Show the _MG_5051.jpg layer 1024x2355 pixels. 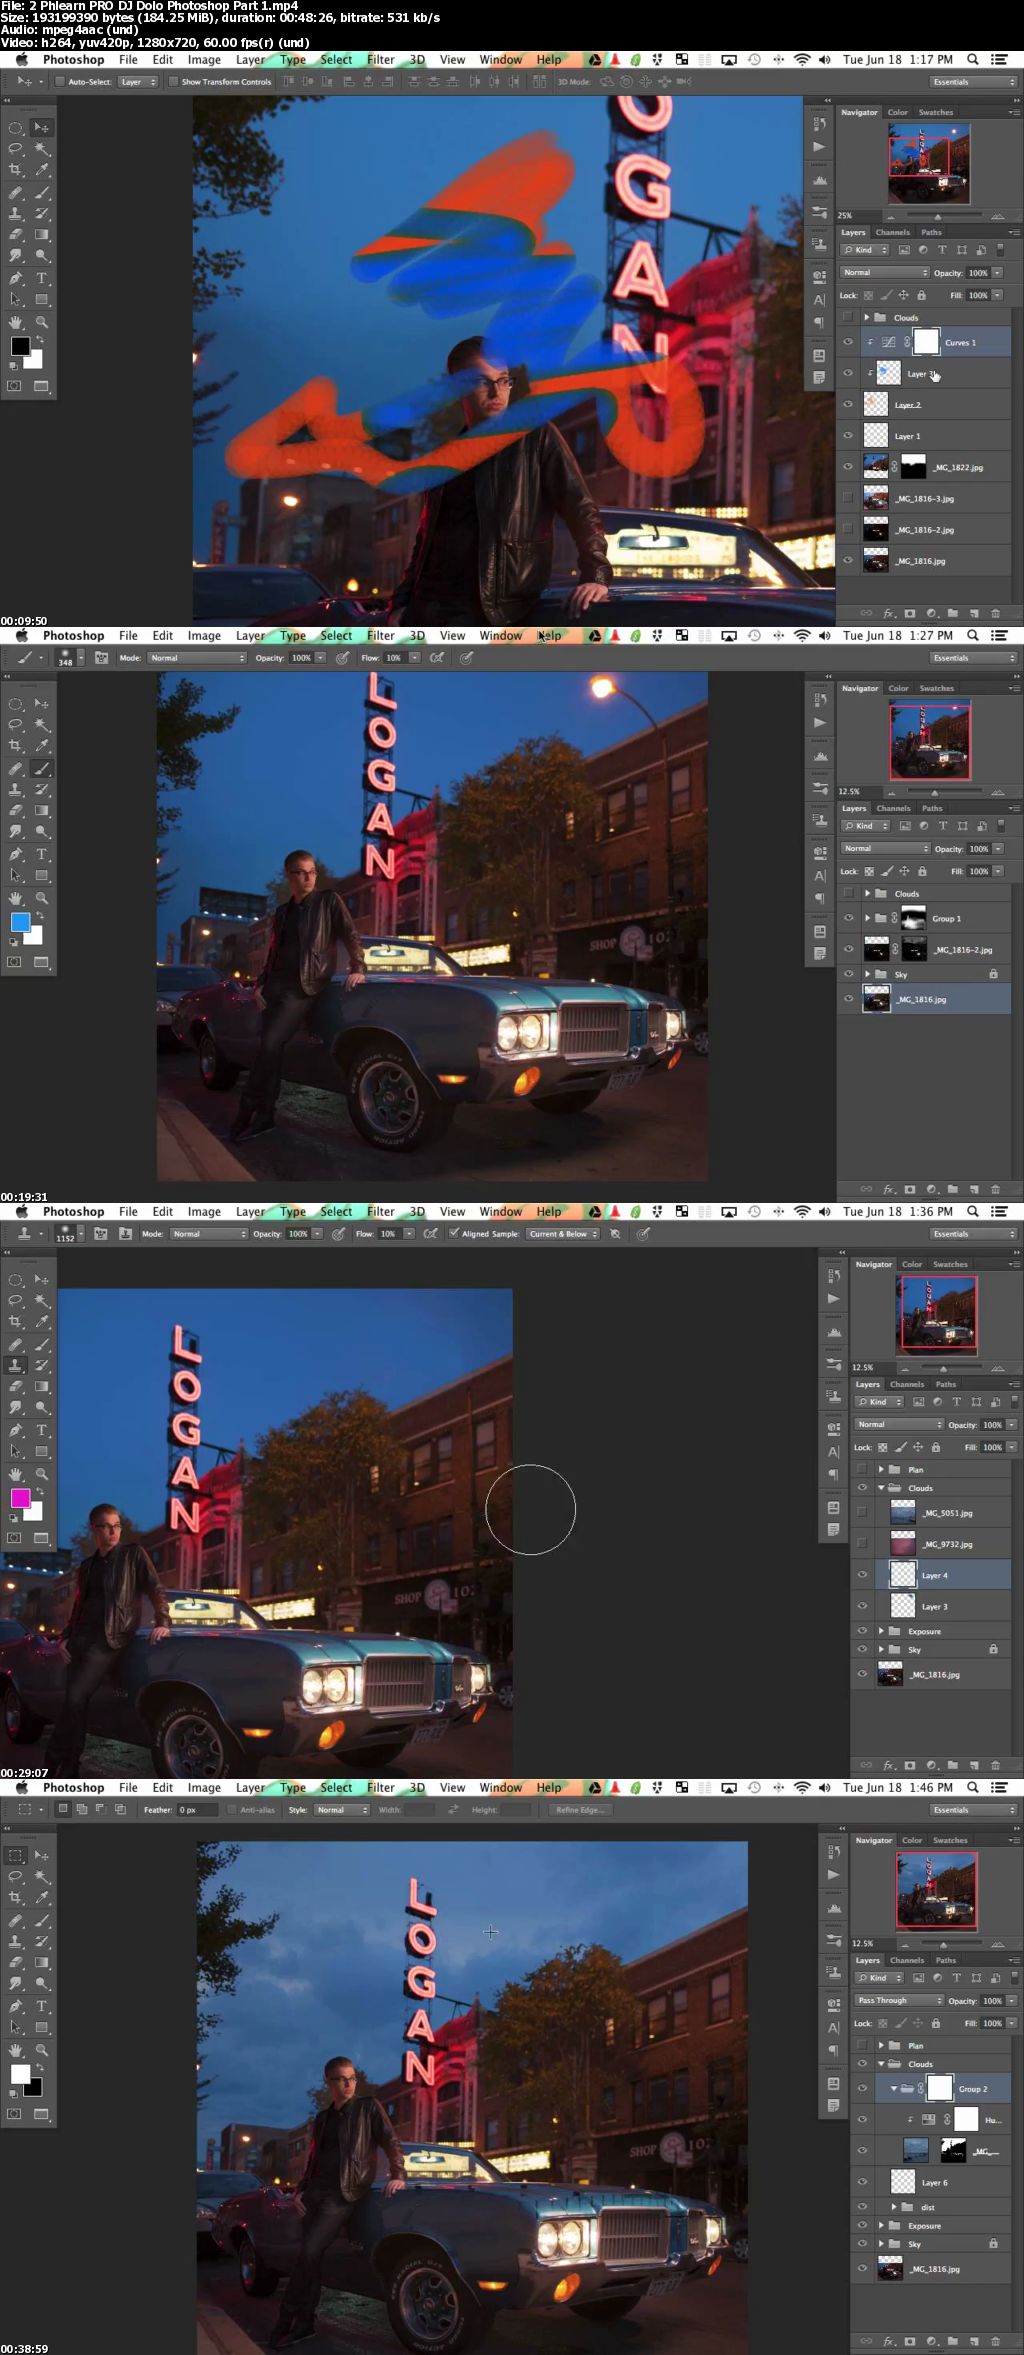[x=862, y=1513]
